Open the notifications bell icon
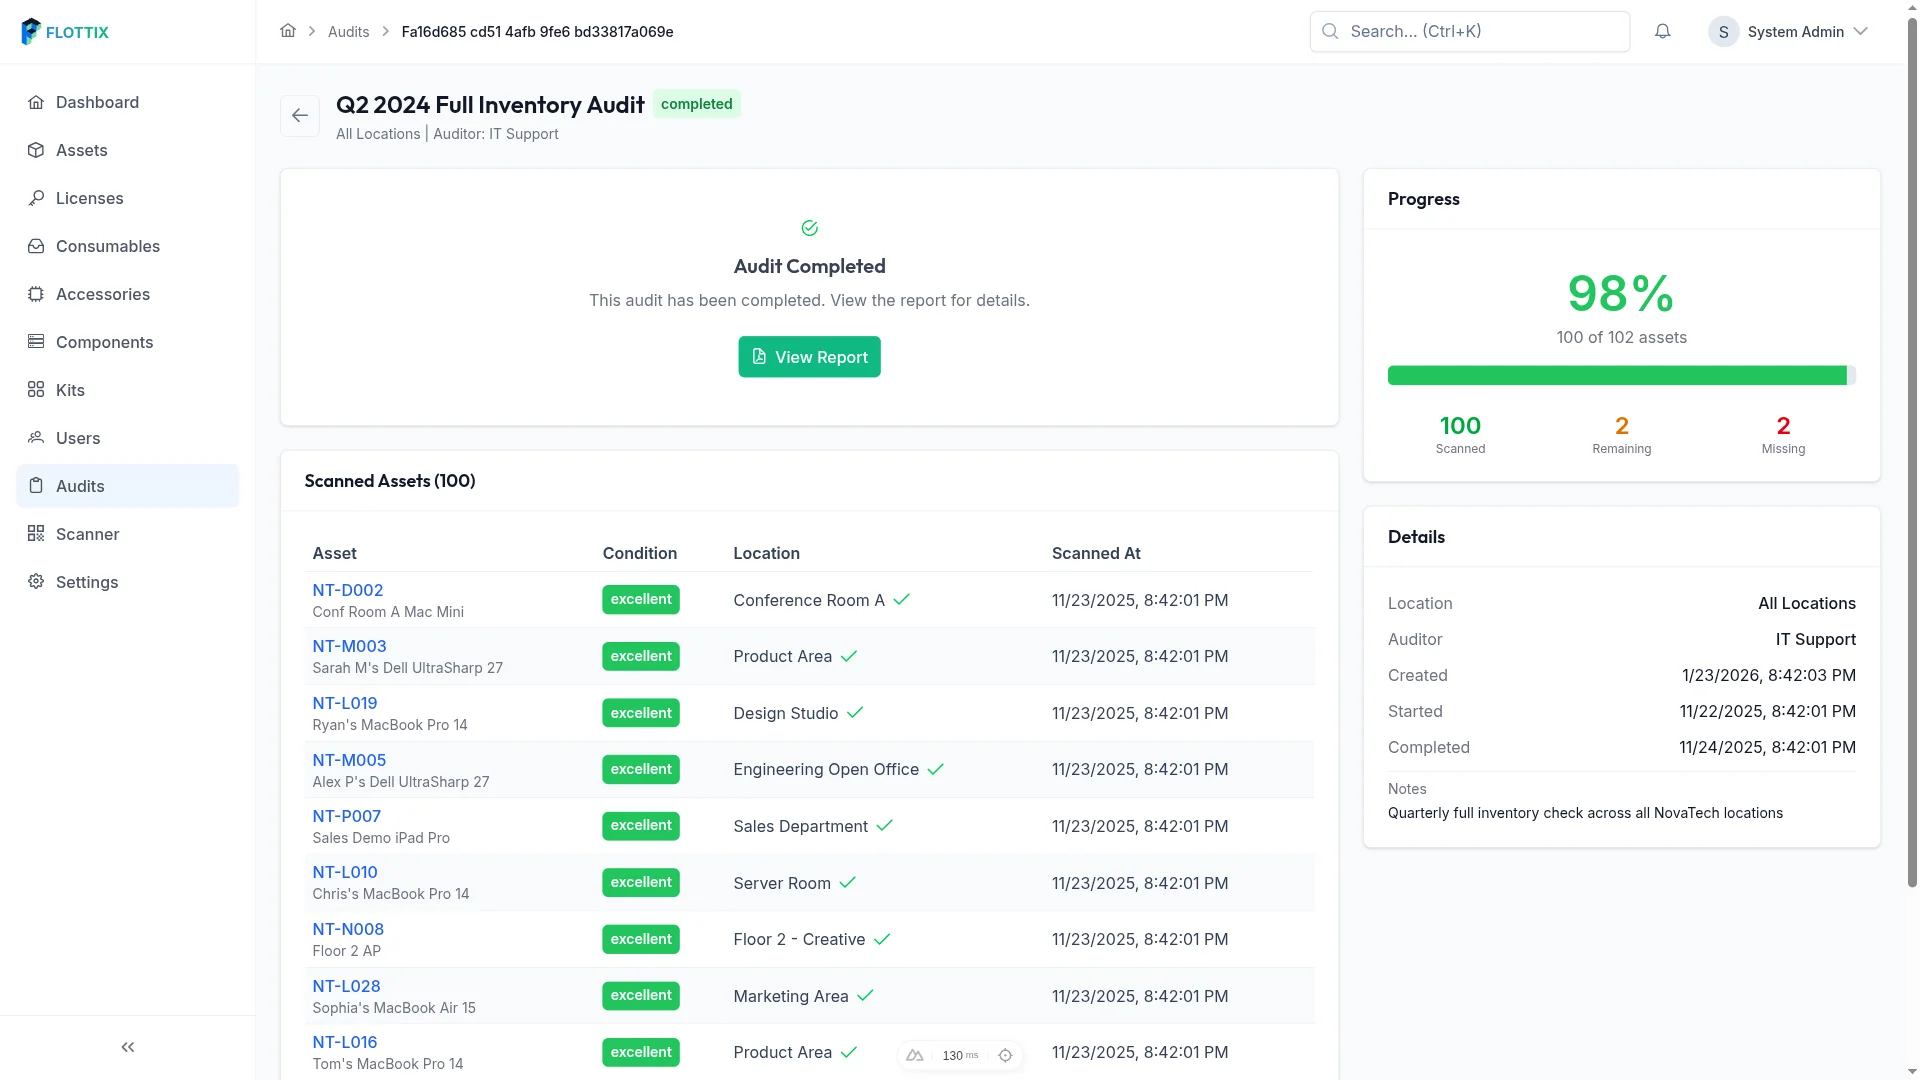This screenshot has width=1920, height=1080. tap(1662, 32)
